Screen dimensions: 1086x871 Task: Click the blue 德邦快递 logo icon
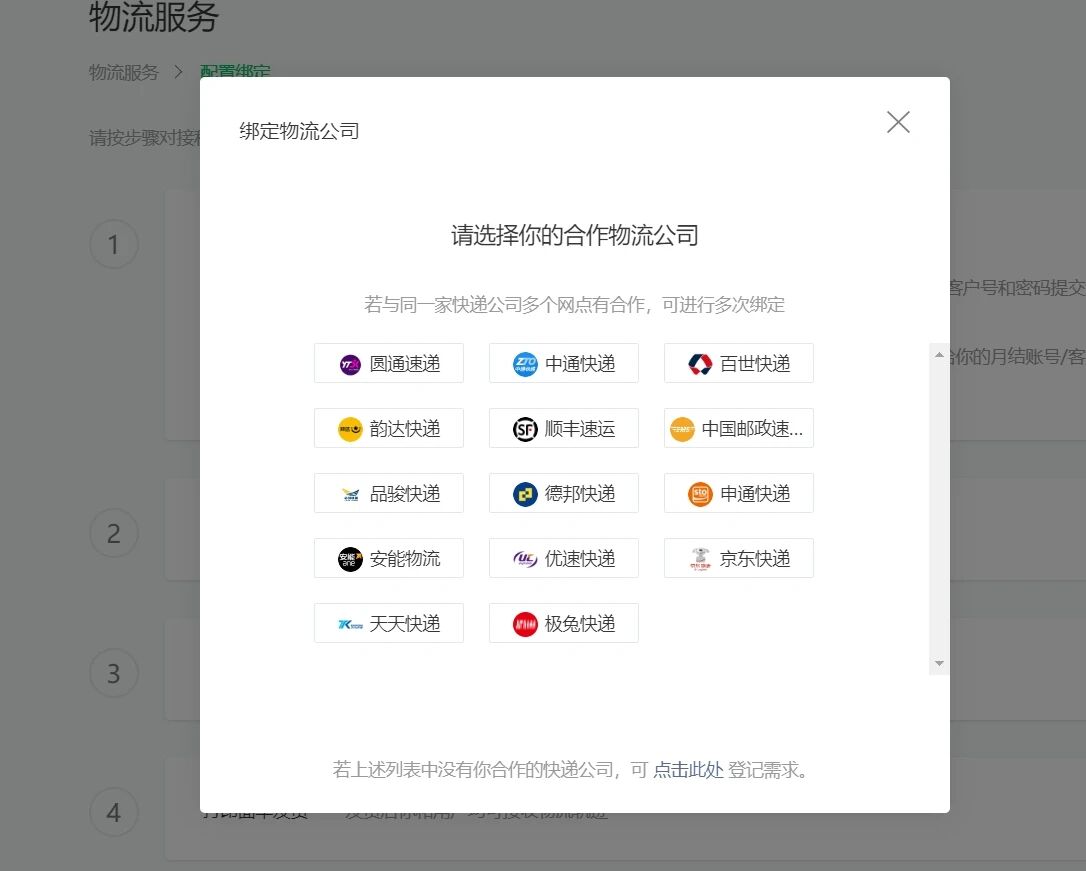pos(525,494)
